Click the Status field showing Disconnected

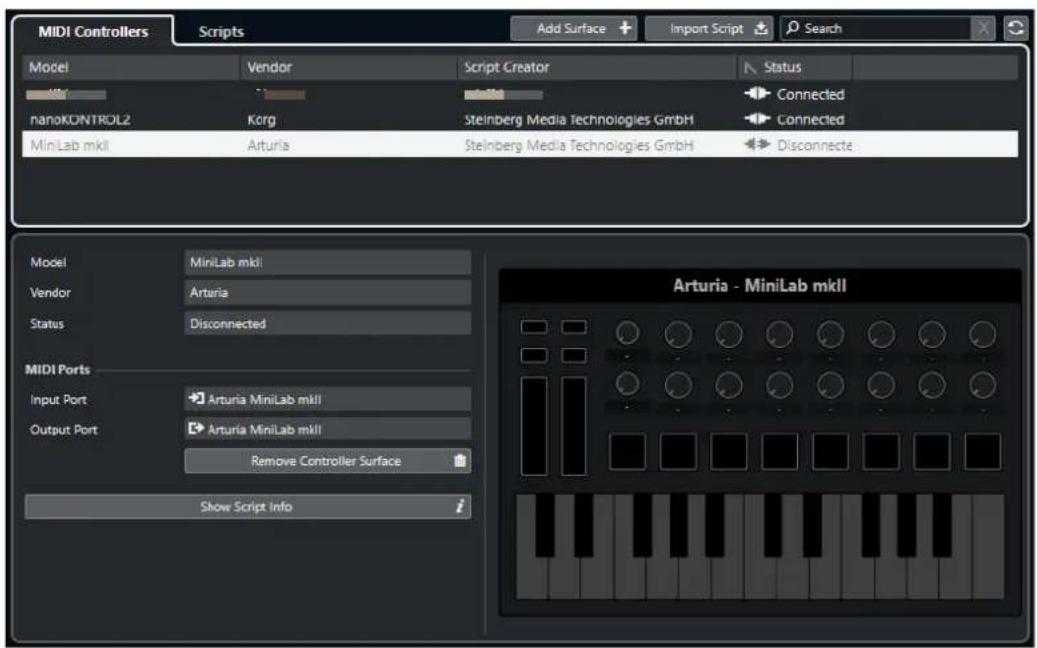328,324
